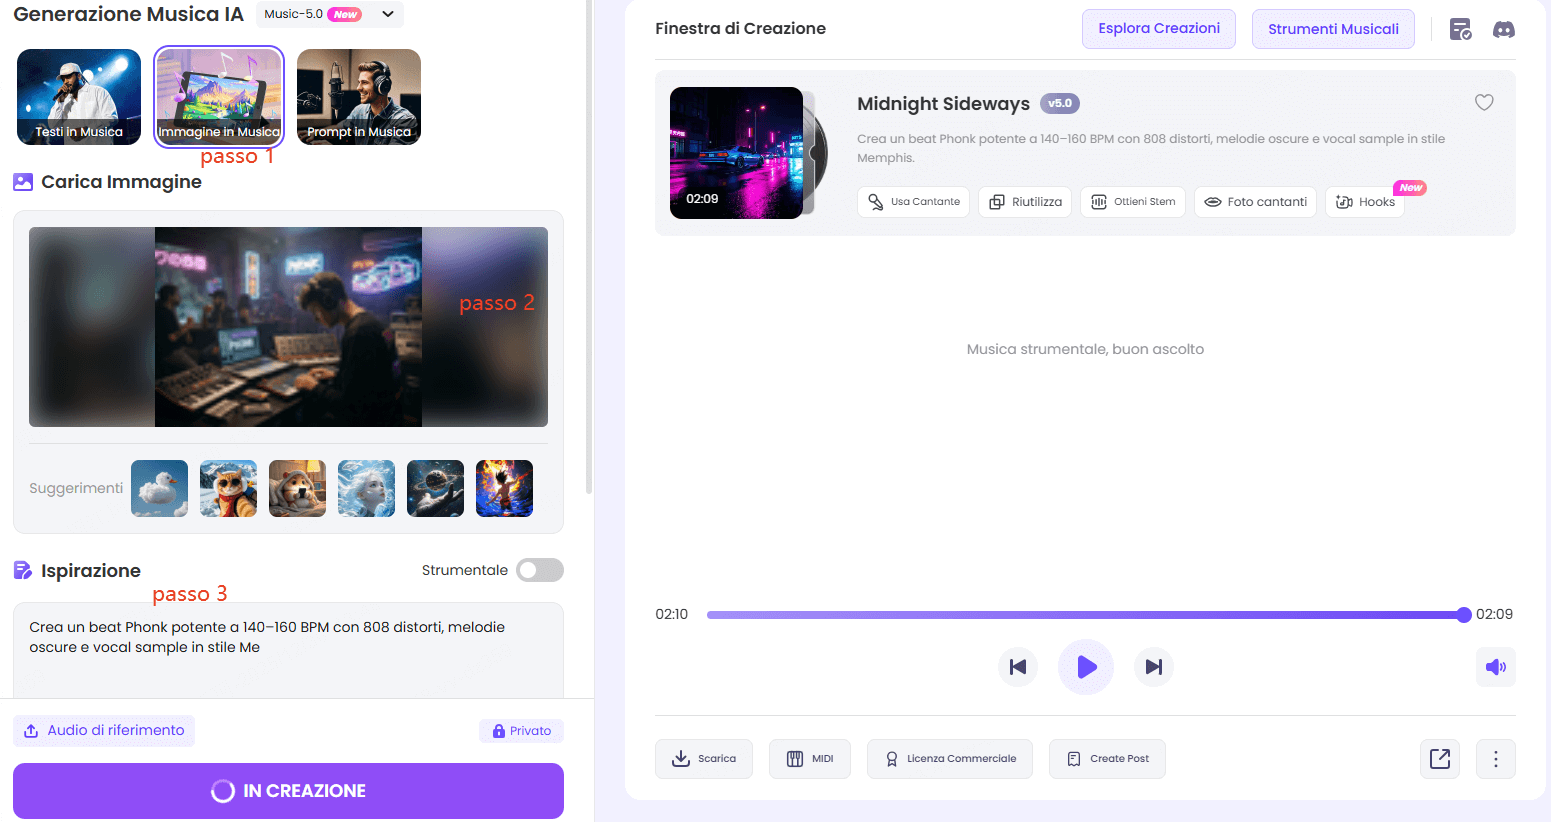Toggle the Strumentale switch

539,569
